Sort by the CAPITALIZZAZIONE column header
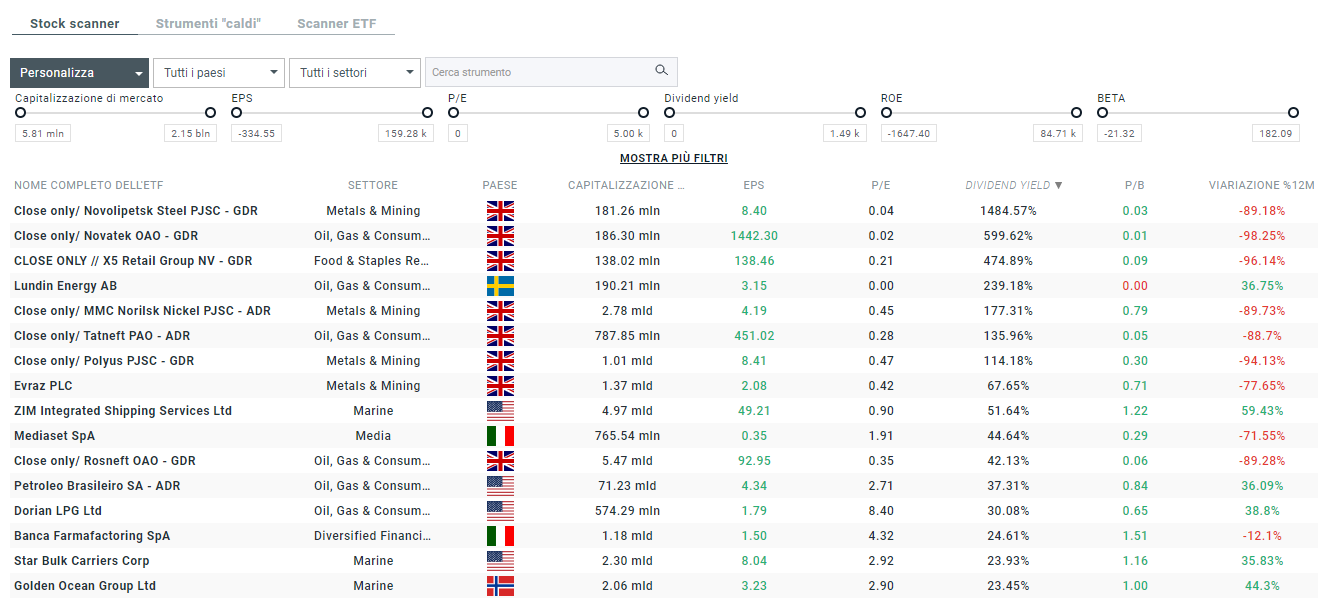 [627, 185]
